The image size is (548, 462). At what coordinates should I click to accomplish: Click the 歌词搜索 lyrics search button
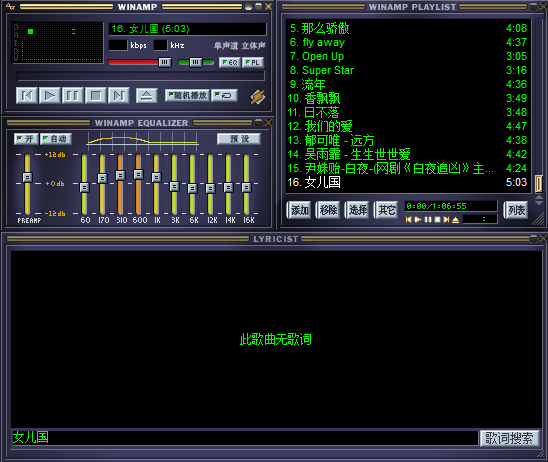click(509, 438)
